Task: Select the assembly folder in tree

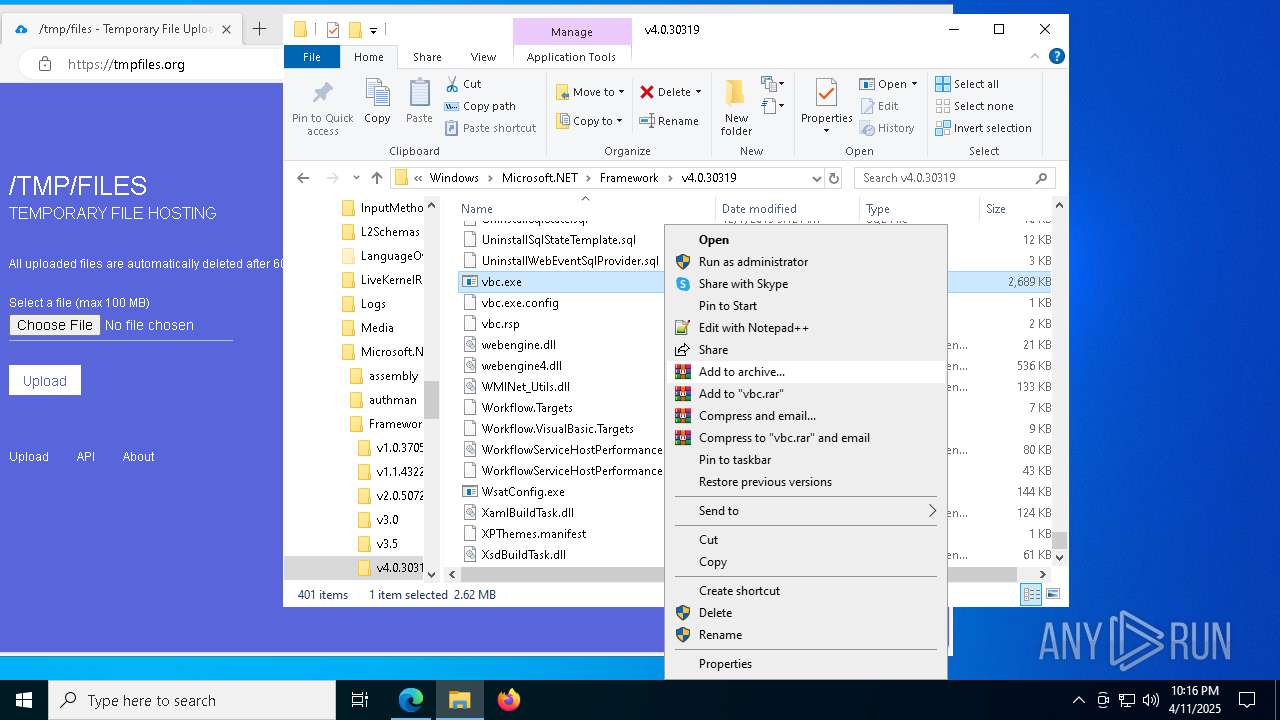Action: pos(393,376)
